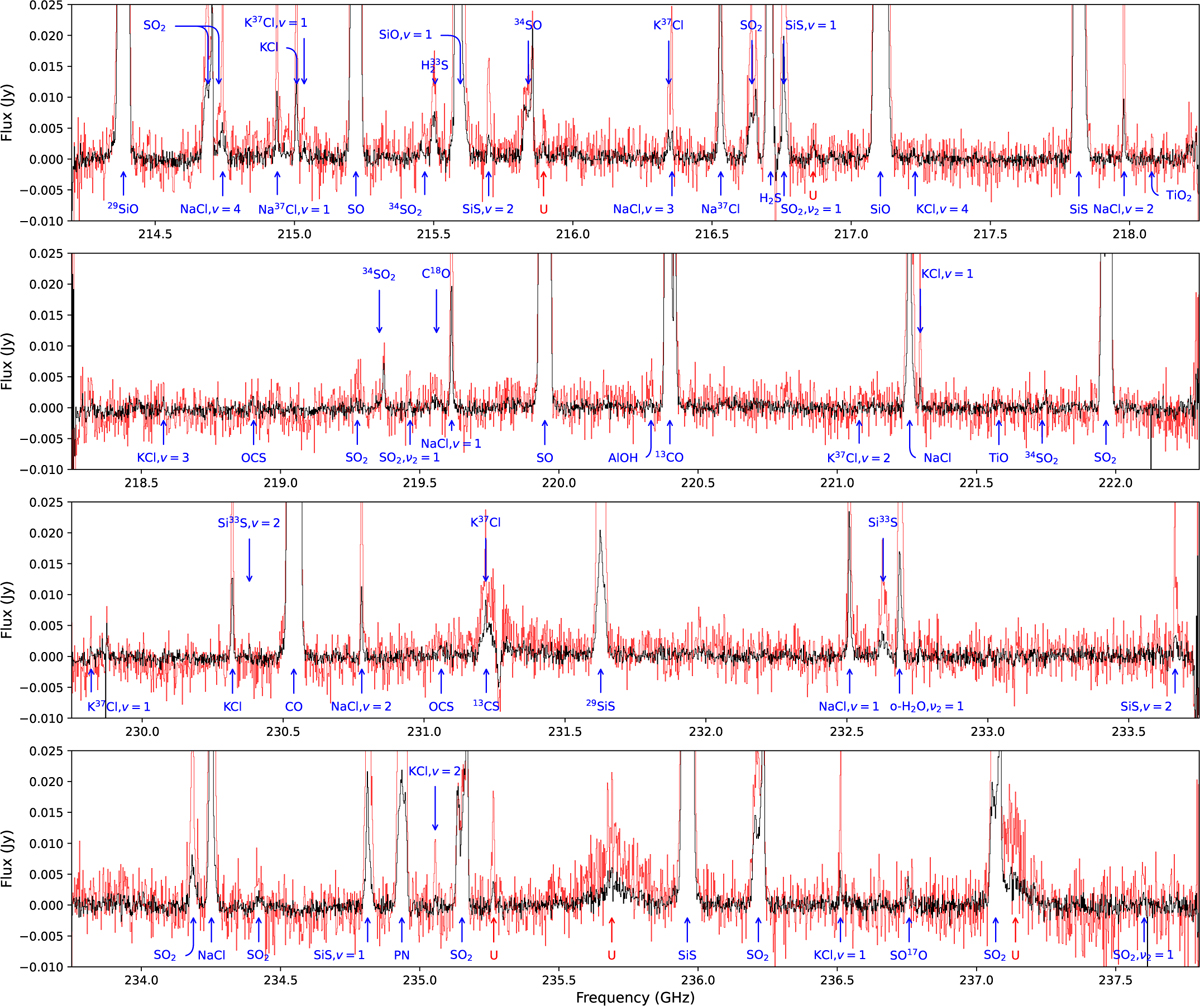Image resolution: width=1200 pixels, height=1006 pixels.
Task: Click the PN line label
Action: 402,955
